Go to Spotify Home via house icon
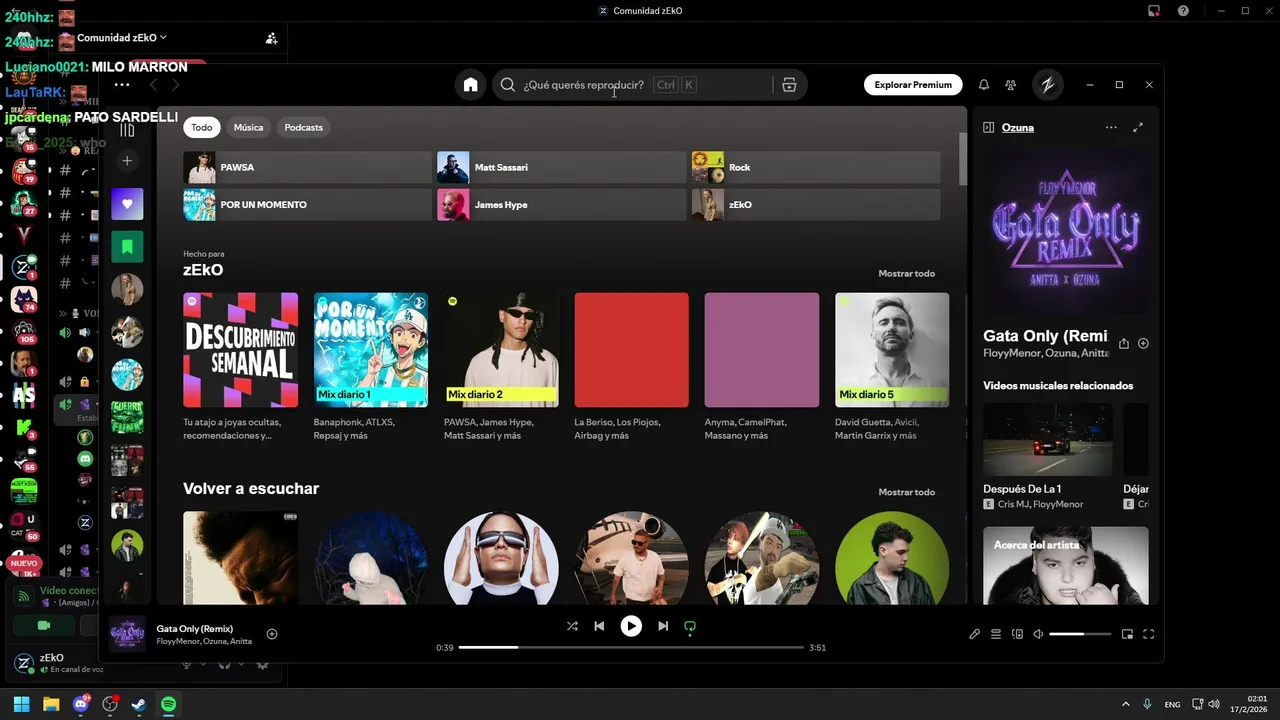Screen dimensions: 1280x720 [470, 85]
